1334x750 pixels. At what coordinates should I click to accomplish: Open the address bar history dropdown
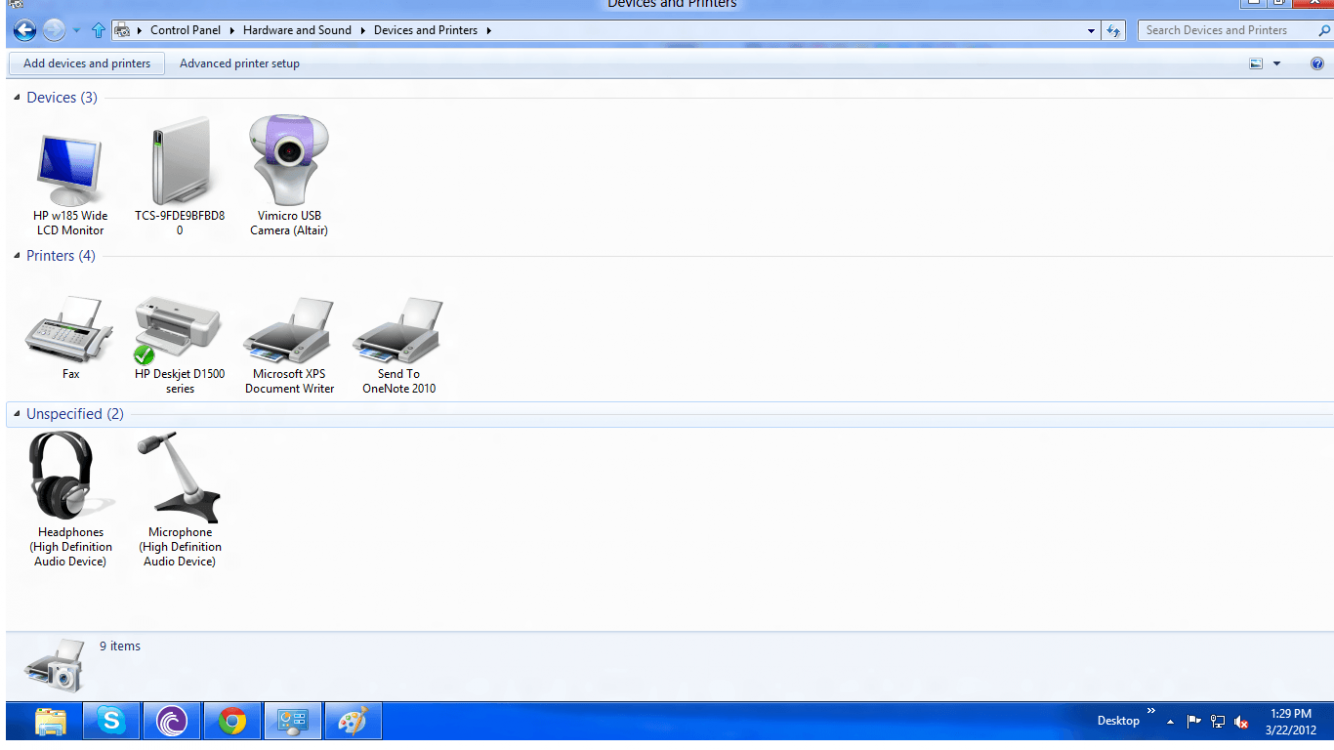click(1092, 31)
